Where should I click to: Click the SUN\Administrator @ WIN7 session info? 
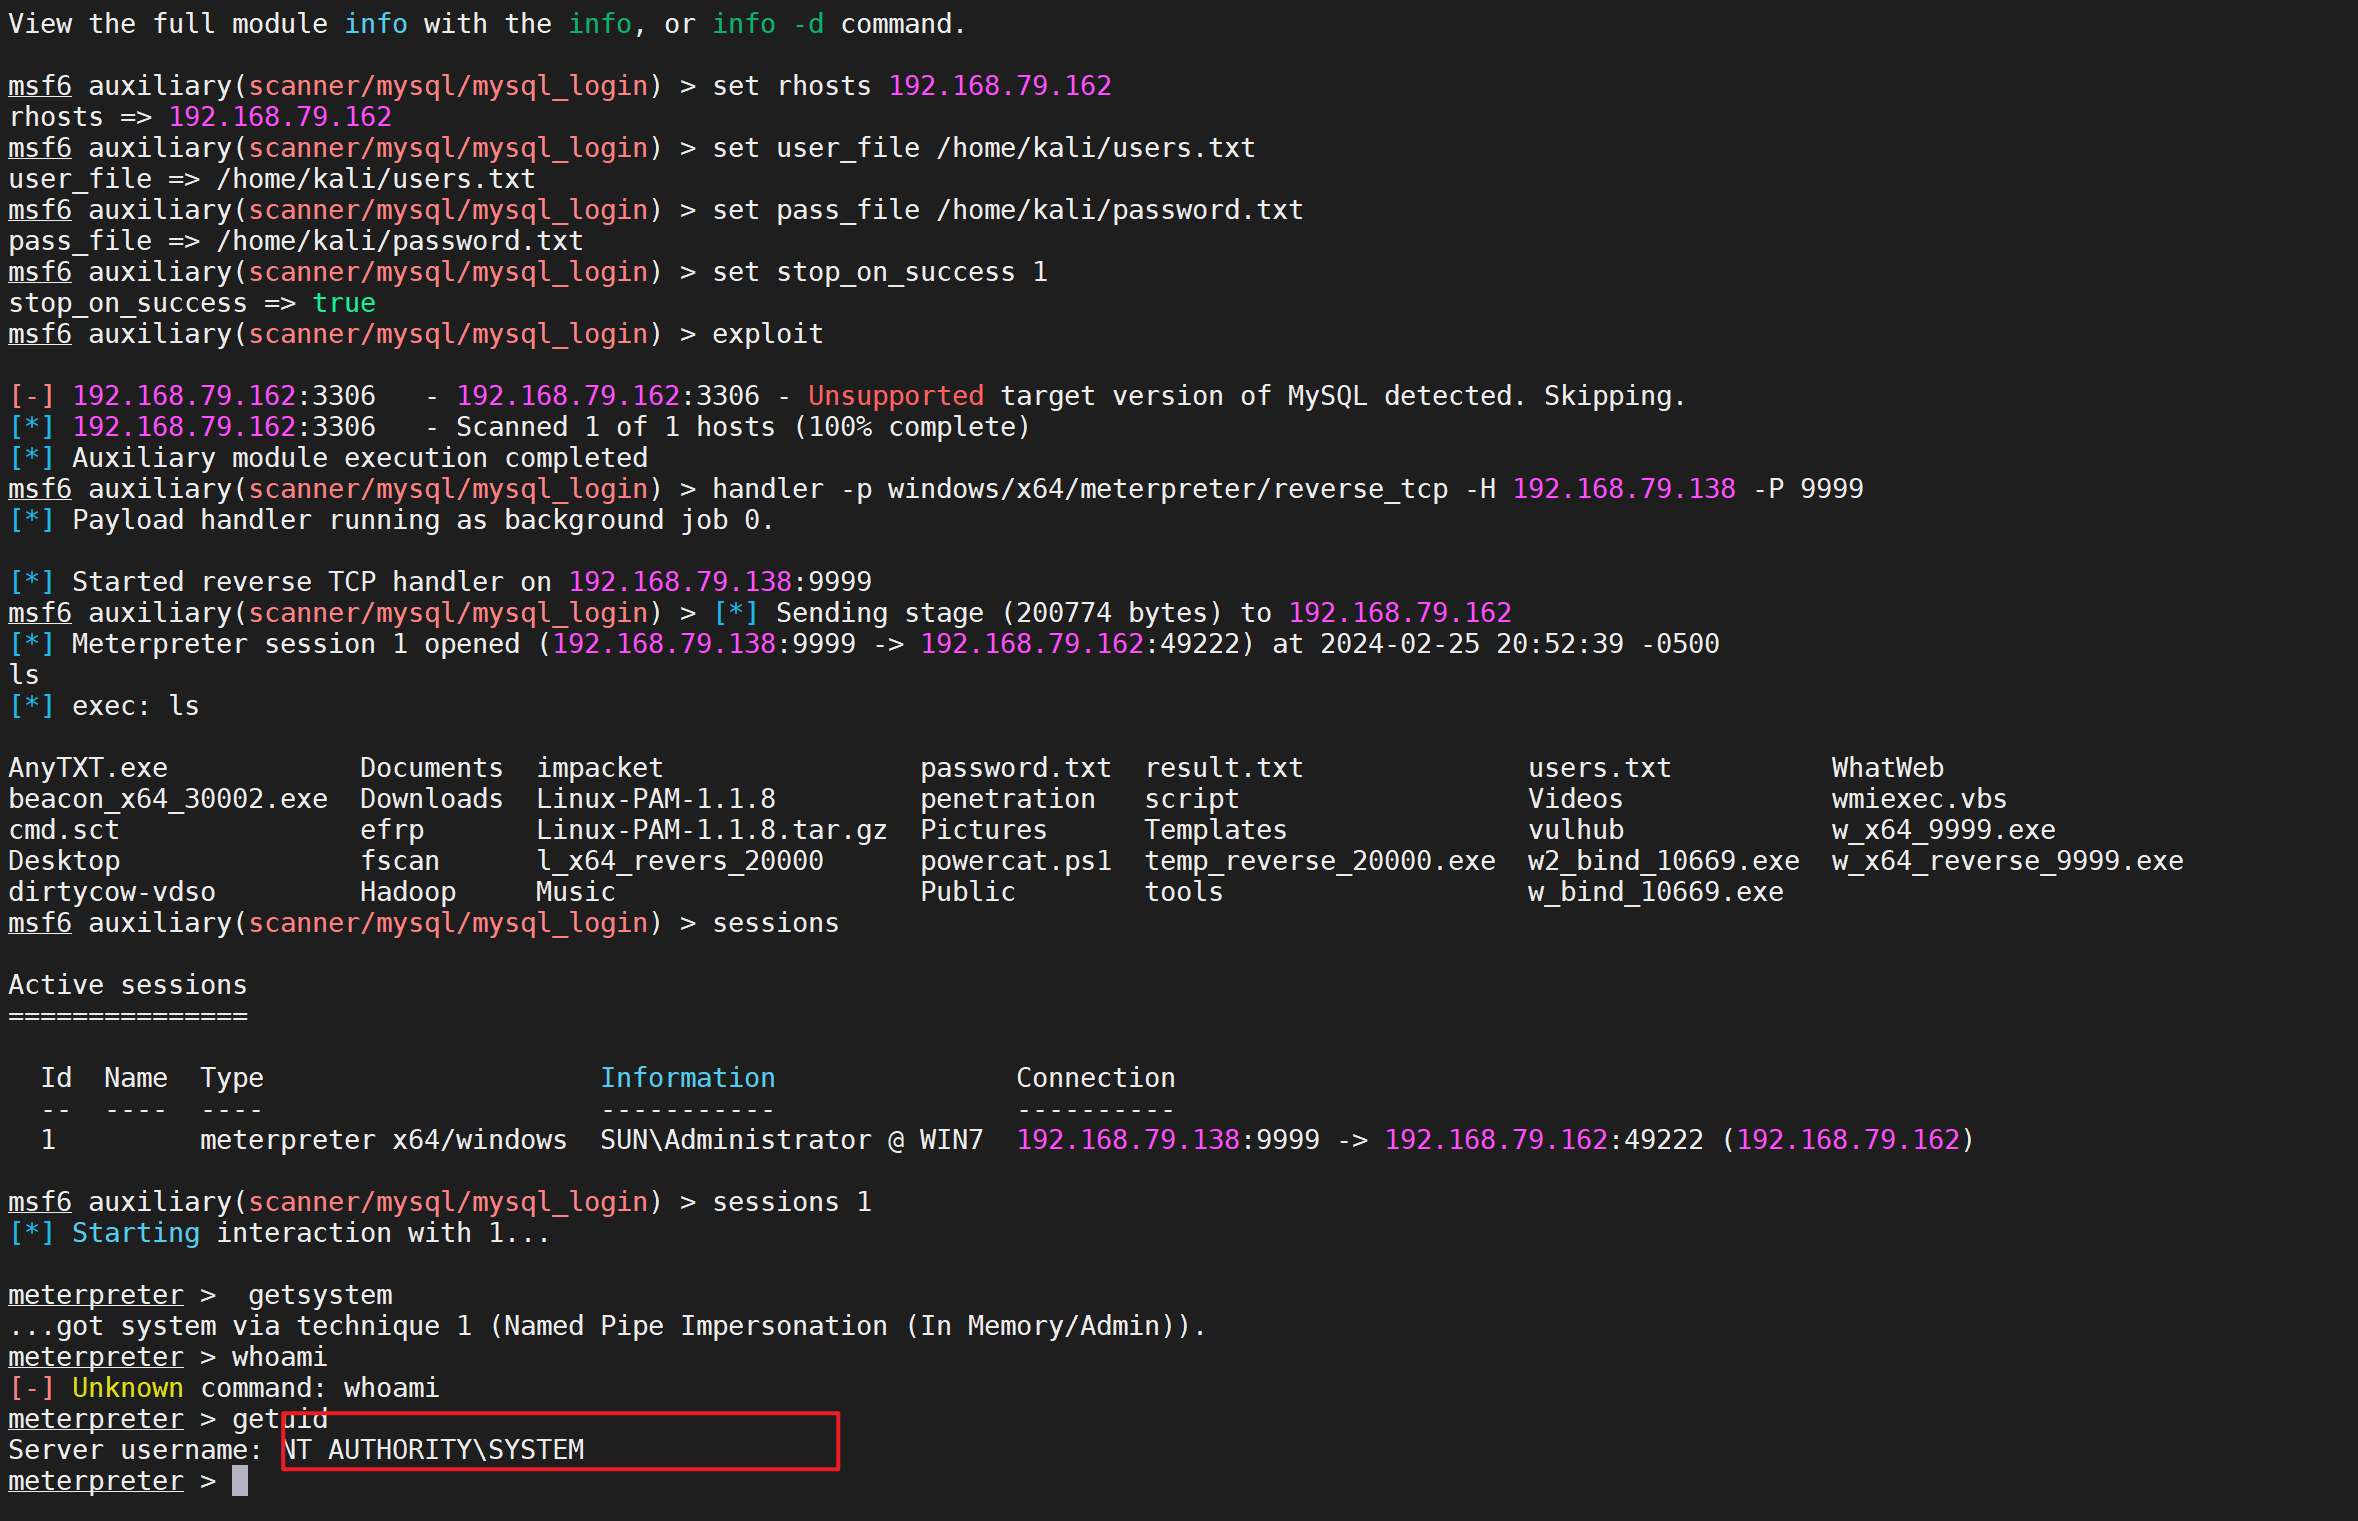pos(791,1140)
